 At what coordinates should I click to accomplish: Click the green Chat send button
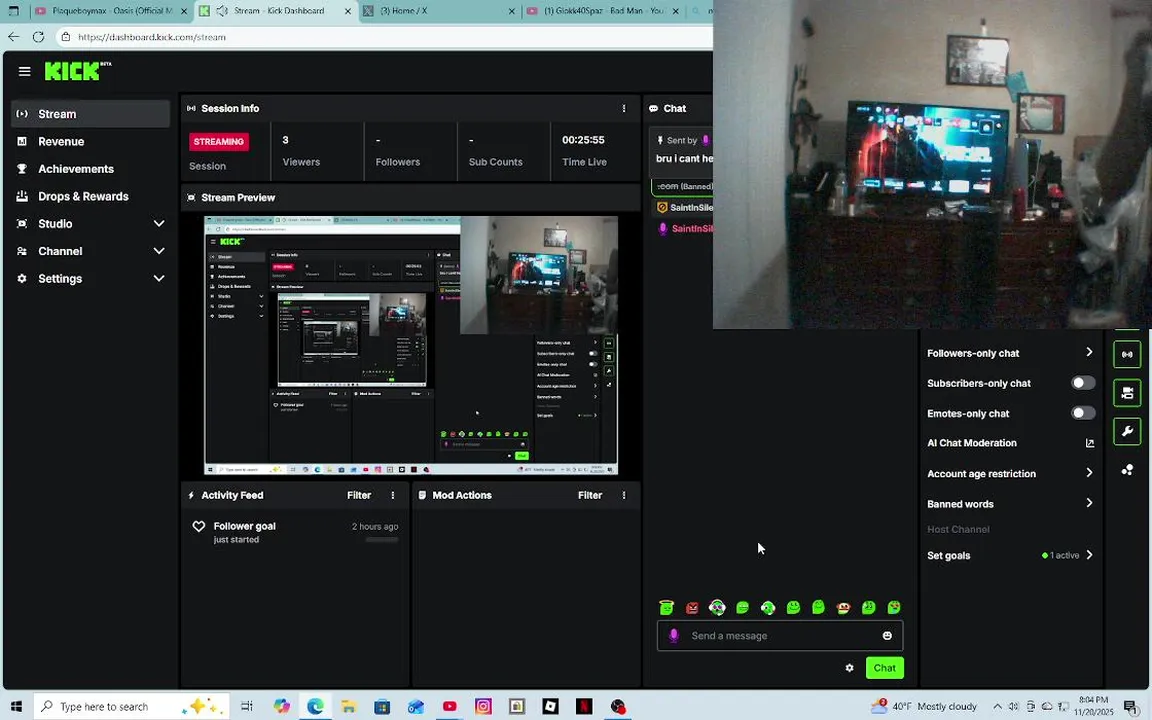[885, 668]
